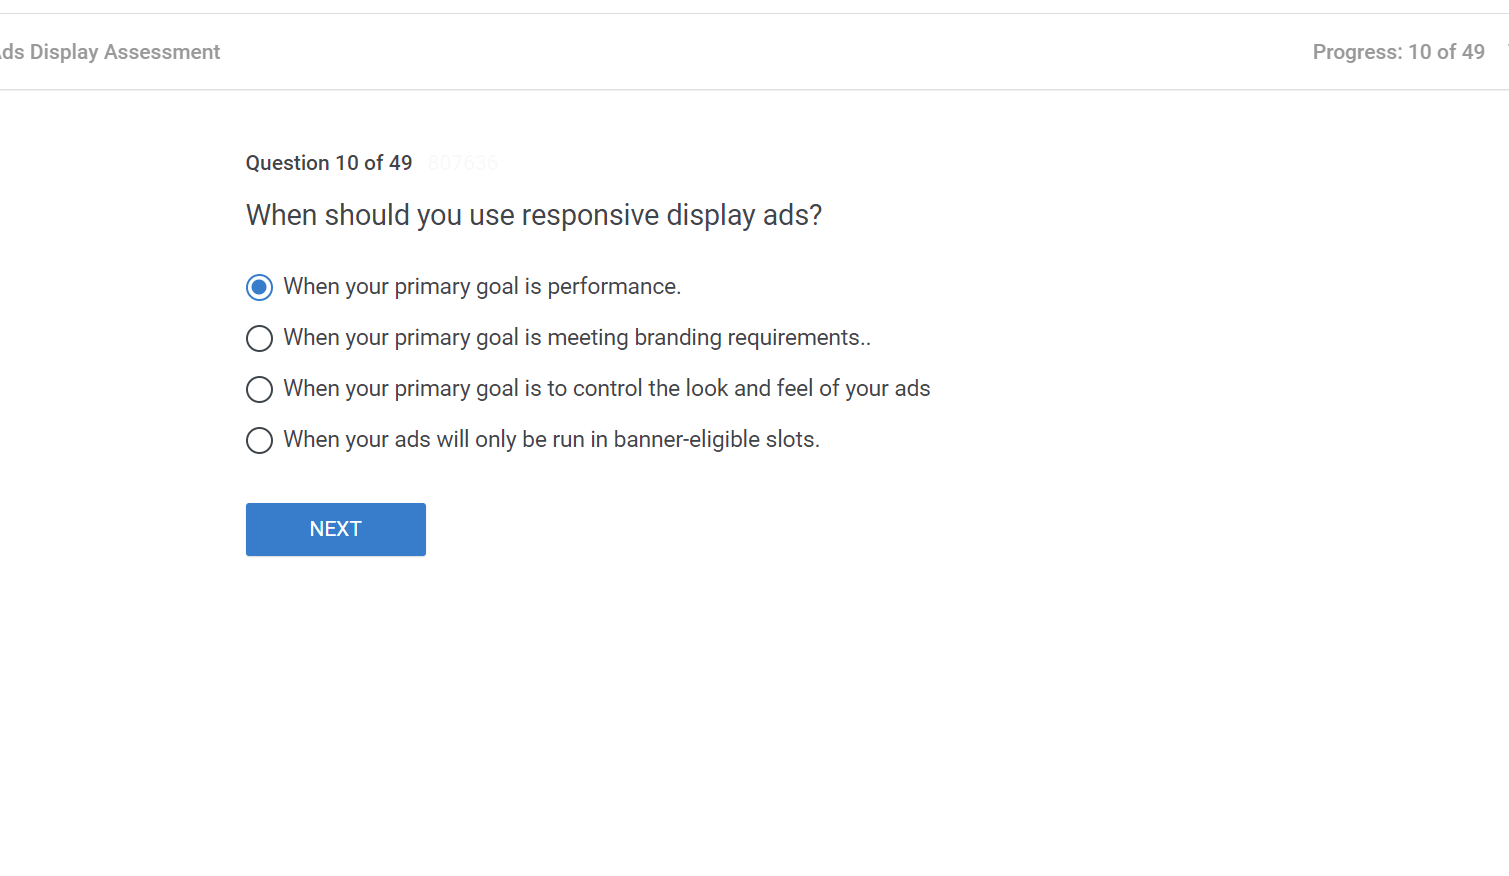The image size is (1509, 876).
Task: Click 'Question 10 of 49' label
Action: tap(329, 163)
